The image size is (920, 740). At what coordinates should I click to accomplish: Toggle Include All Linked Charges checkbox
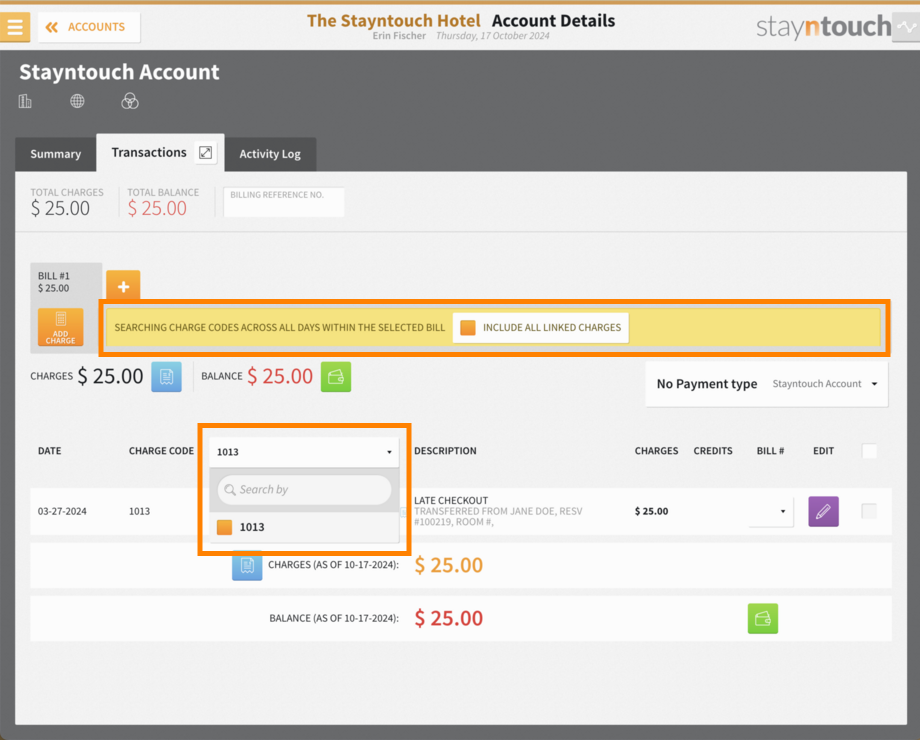468,327
